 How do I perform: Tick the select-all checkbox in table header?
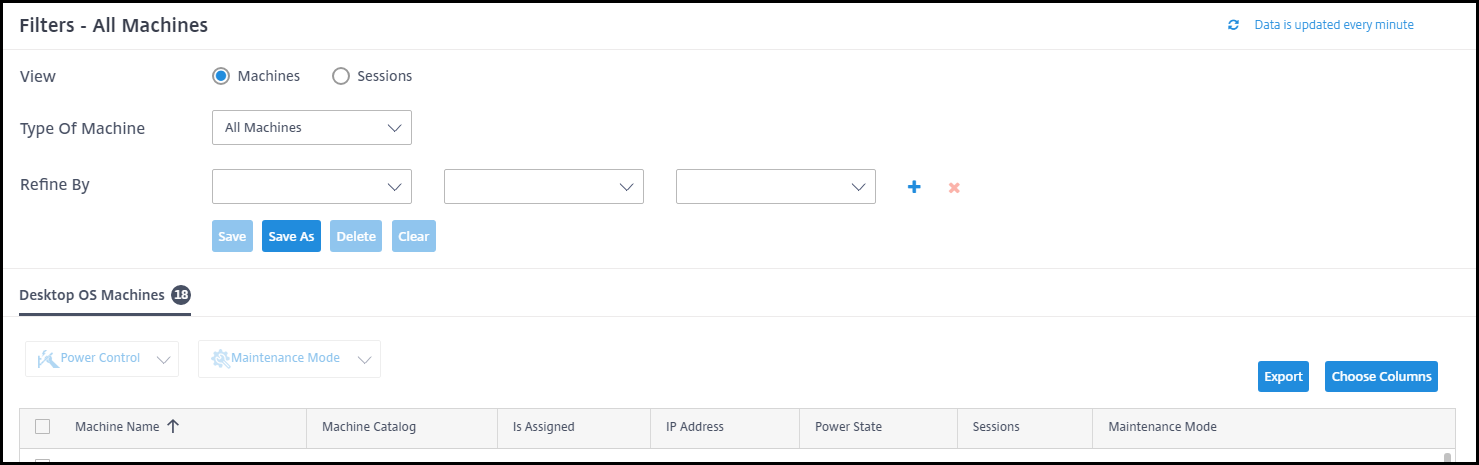point(42,426)
